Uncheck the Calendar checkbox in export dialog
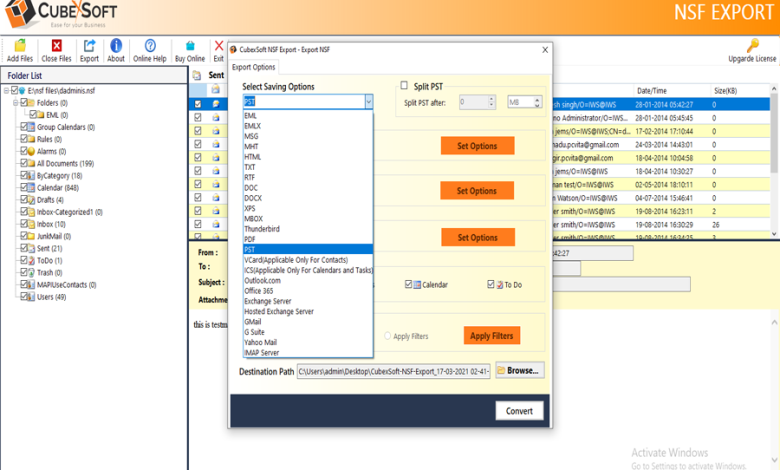The height and width of the screenshot is (470, 780). click(408, 284)
